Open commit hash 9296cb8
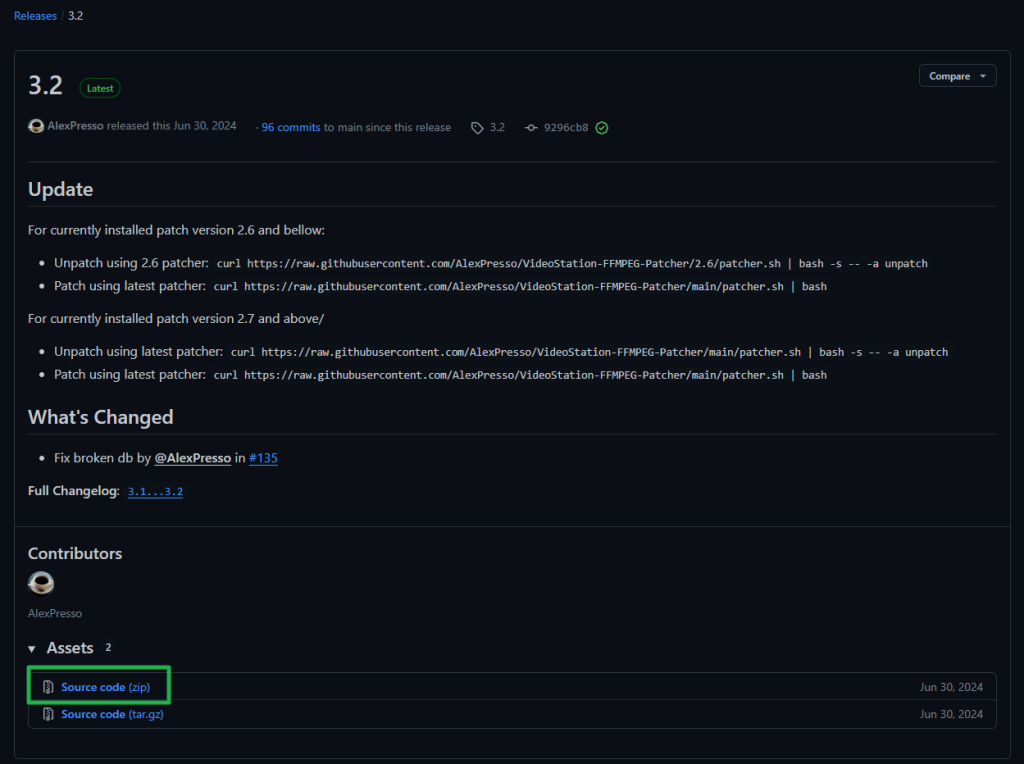The image size is (1024, 764). [566, 128]
